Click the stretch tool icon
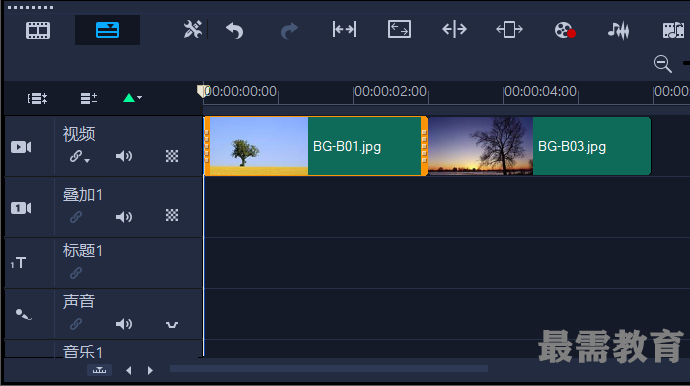This screenshot has height=386, width=690. click(399, 29)
